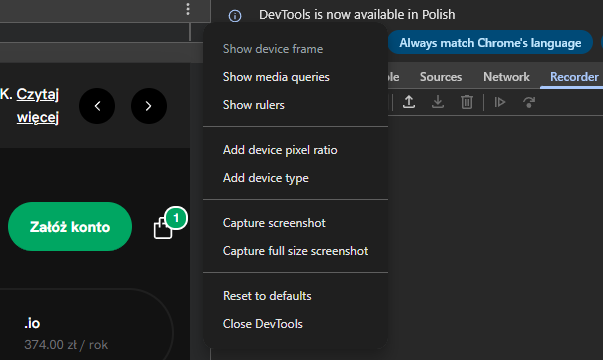This screenshot has width=603, height=360.
Task: Open the device toolbar three-dot menu
Action: [x=188, y=9]
